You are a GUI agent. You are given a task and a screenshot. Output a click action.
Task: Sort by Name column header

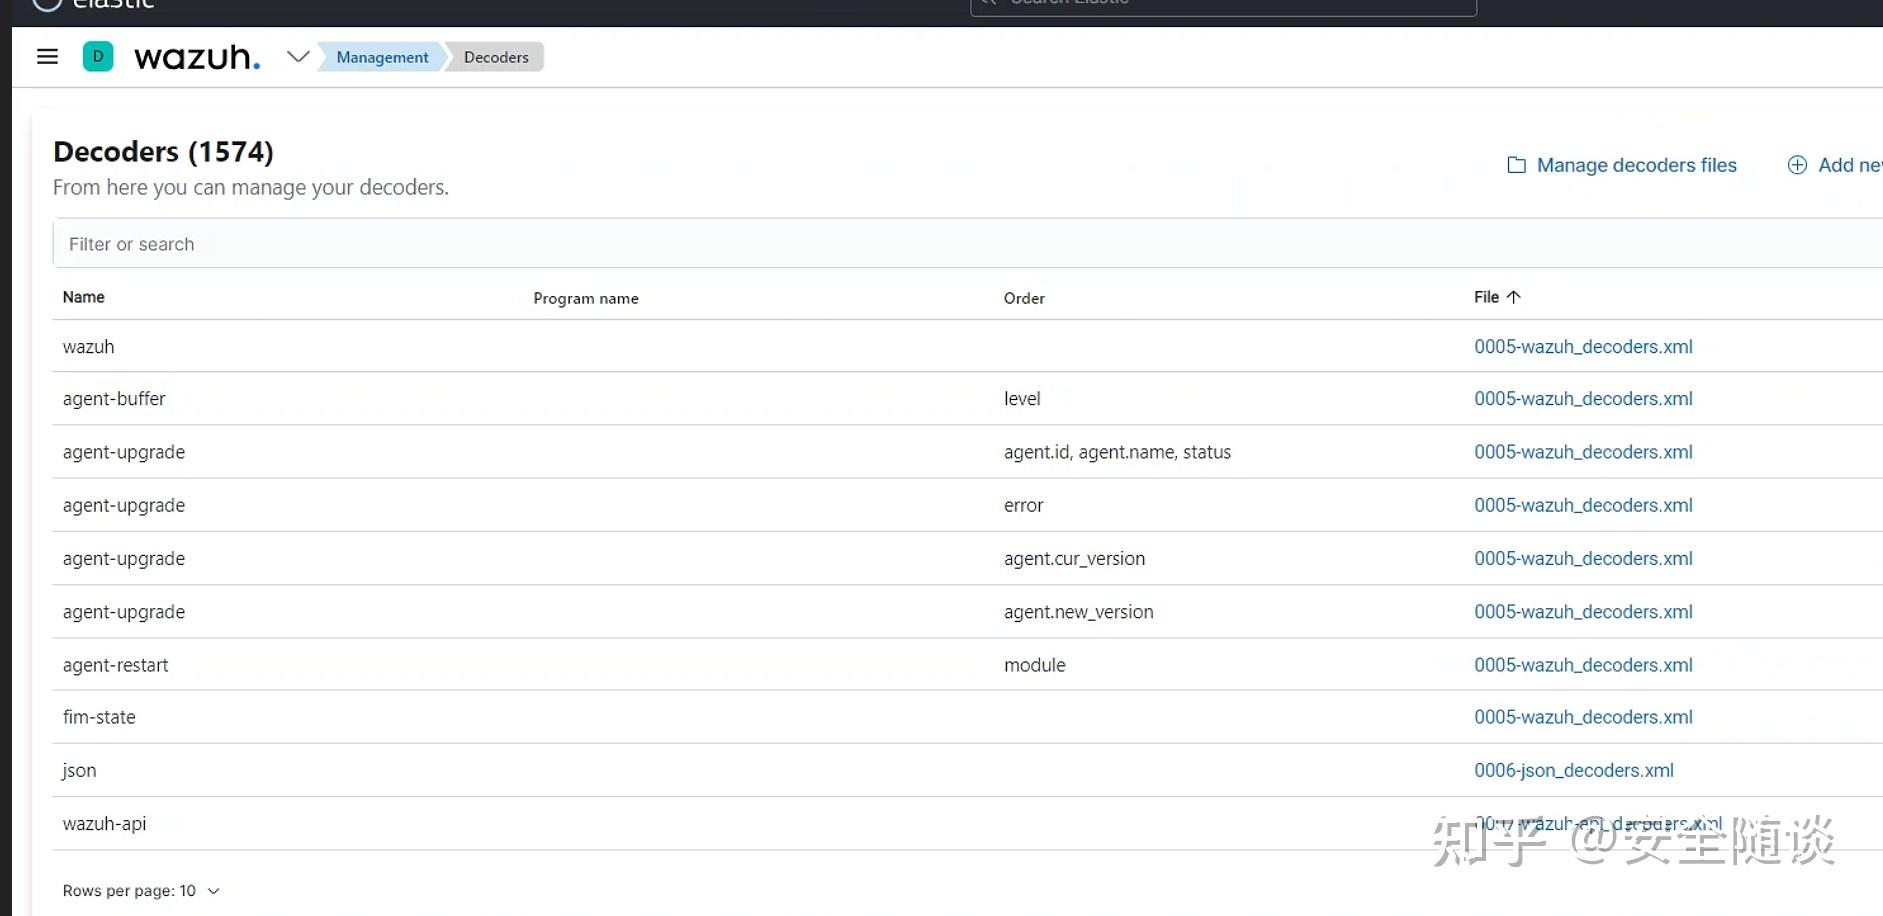pos(84,297)
